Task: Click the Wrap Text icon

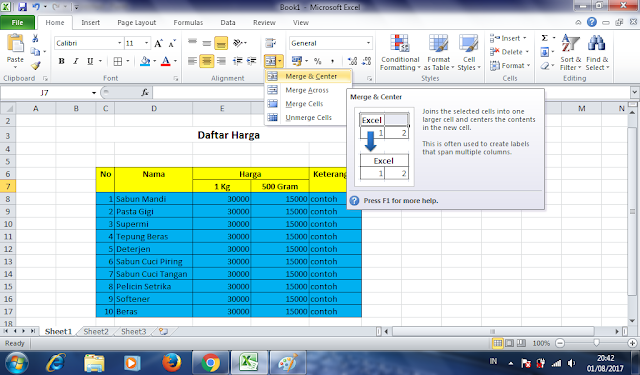Action: point(270,43)
